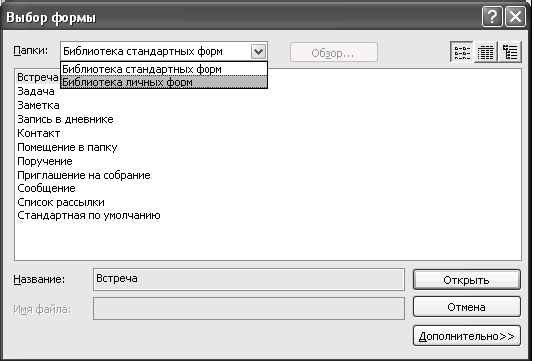The image size is (534, 361).
Task: Switch to small icons list view
Action: pos(462,52)
